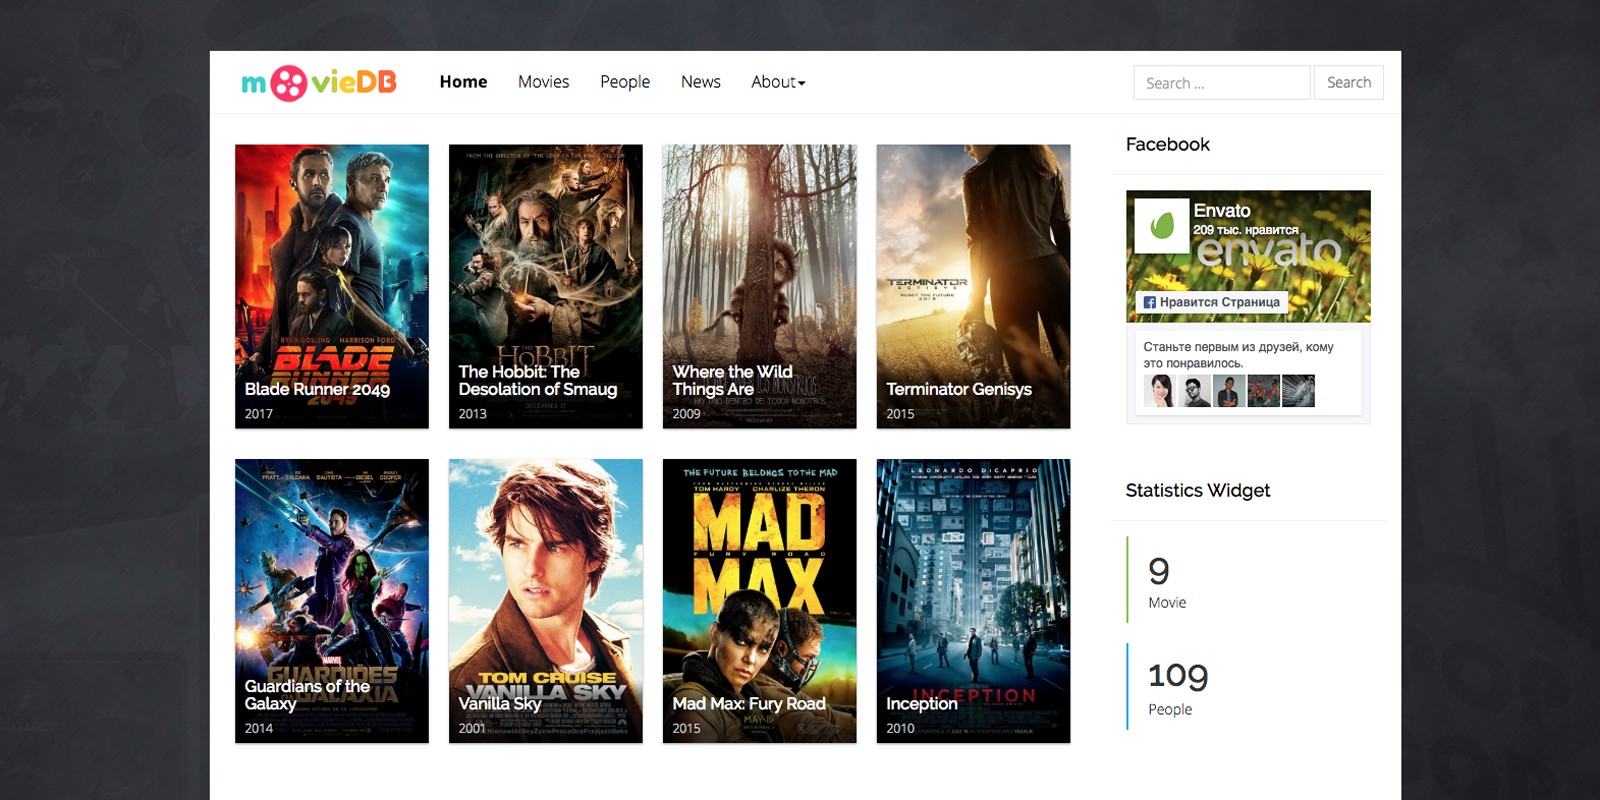This screenshot has height=800, width=1600.
Task: Open the About dropdown menu
Action: [x=777, y=82]
